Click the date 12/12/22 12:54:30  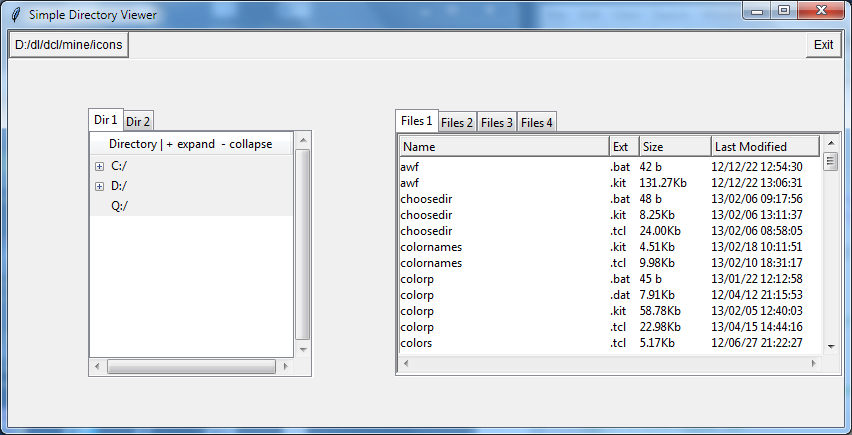[x=757, y=167]
